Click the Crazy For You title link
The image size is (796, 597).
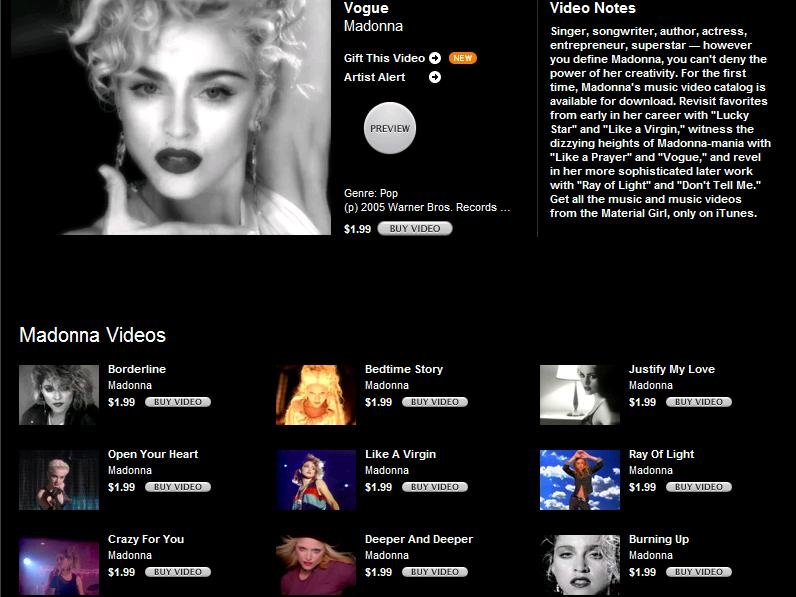tap(146, 539)
